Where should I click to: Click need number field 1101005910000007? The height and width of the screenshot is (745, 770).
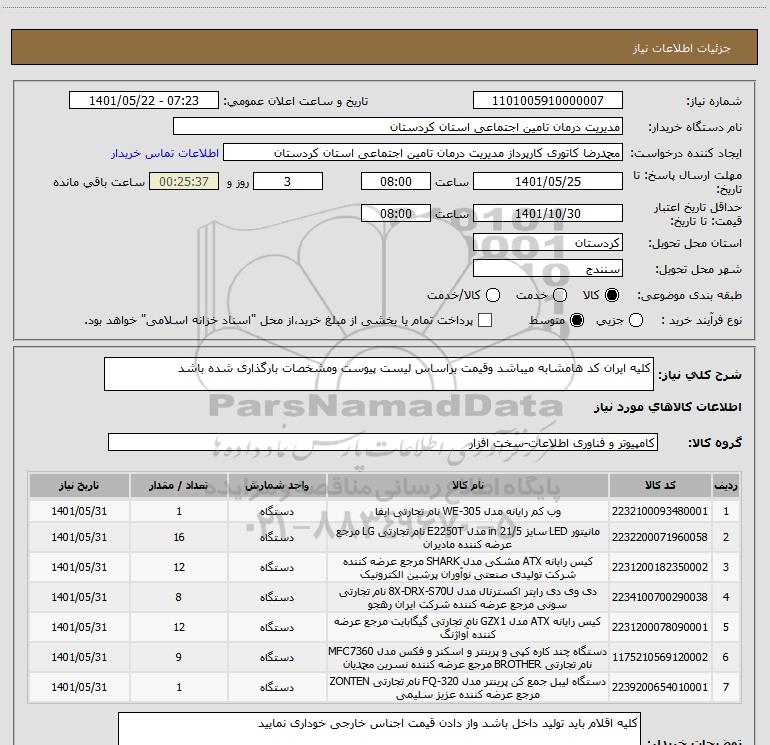[548, 101]
